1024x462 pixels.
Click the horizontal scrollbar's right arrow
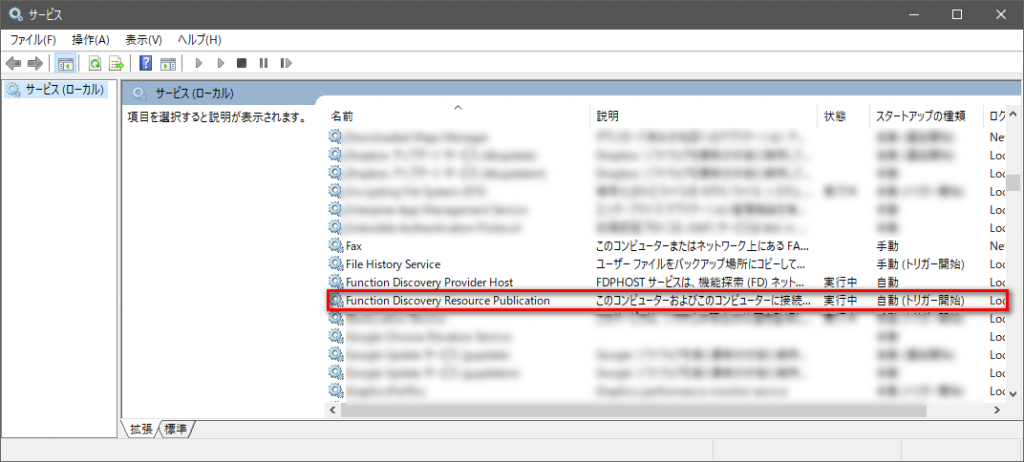[996, 410]
